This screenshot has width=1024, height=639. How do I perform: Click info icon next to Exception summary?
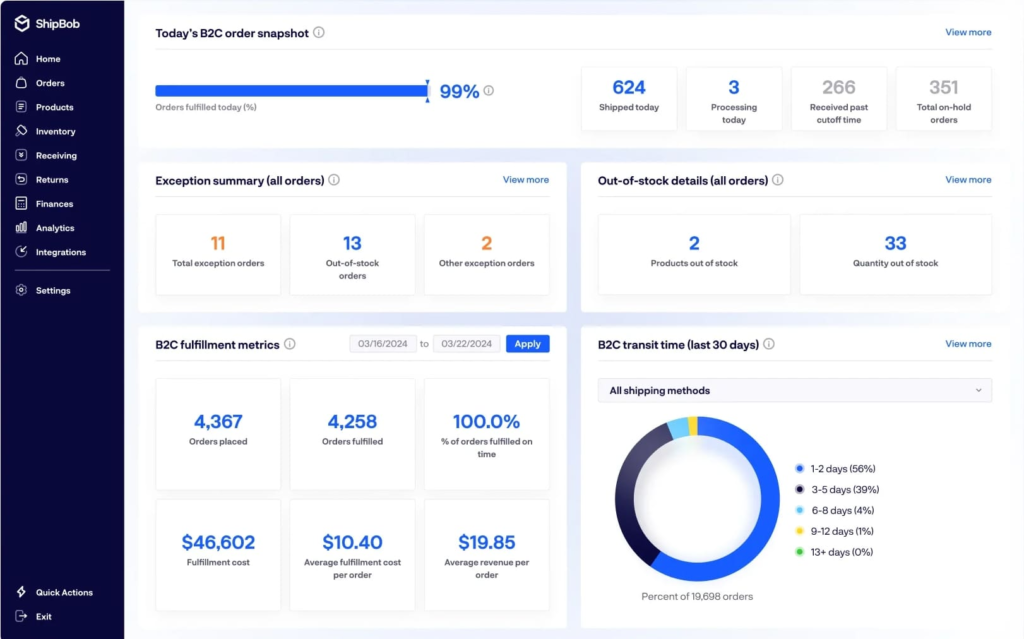[334, 181]
